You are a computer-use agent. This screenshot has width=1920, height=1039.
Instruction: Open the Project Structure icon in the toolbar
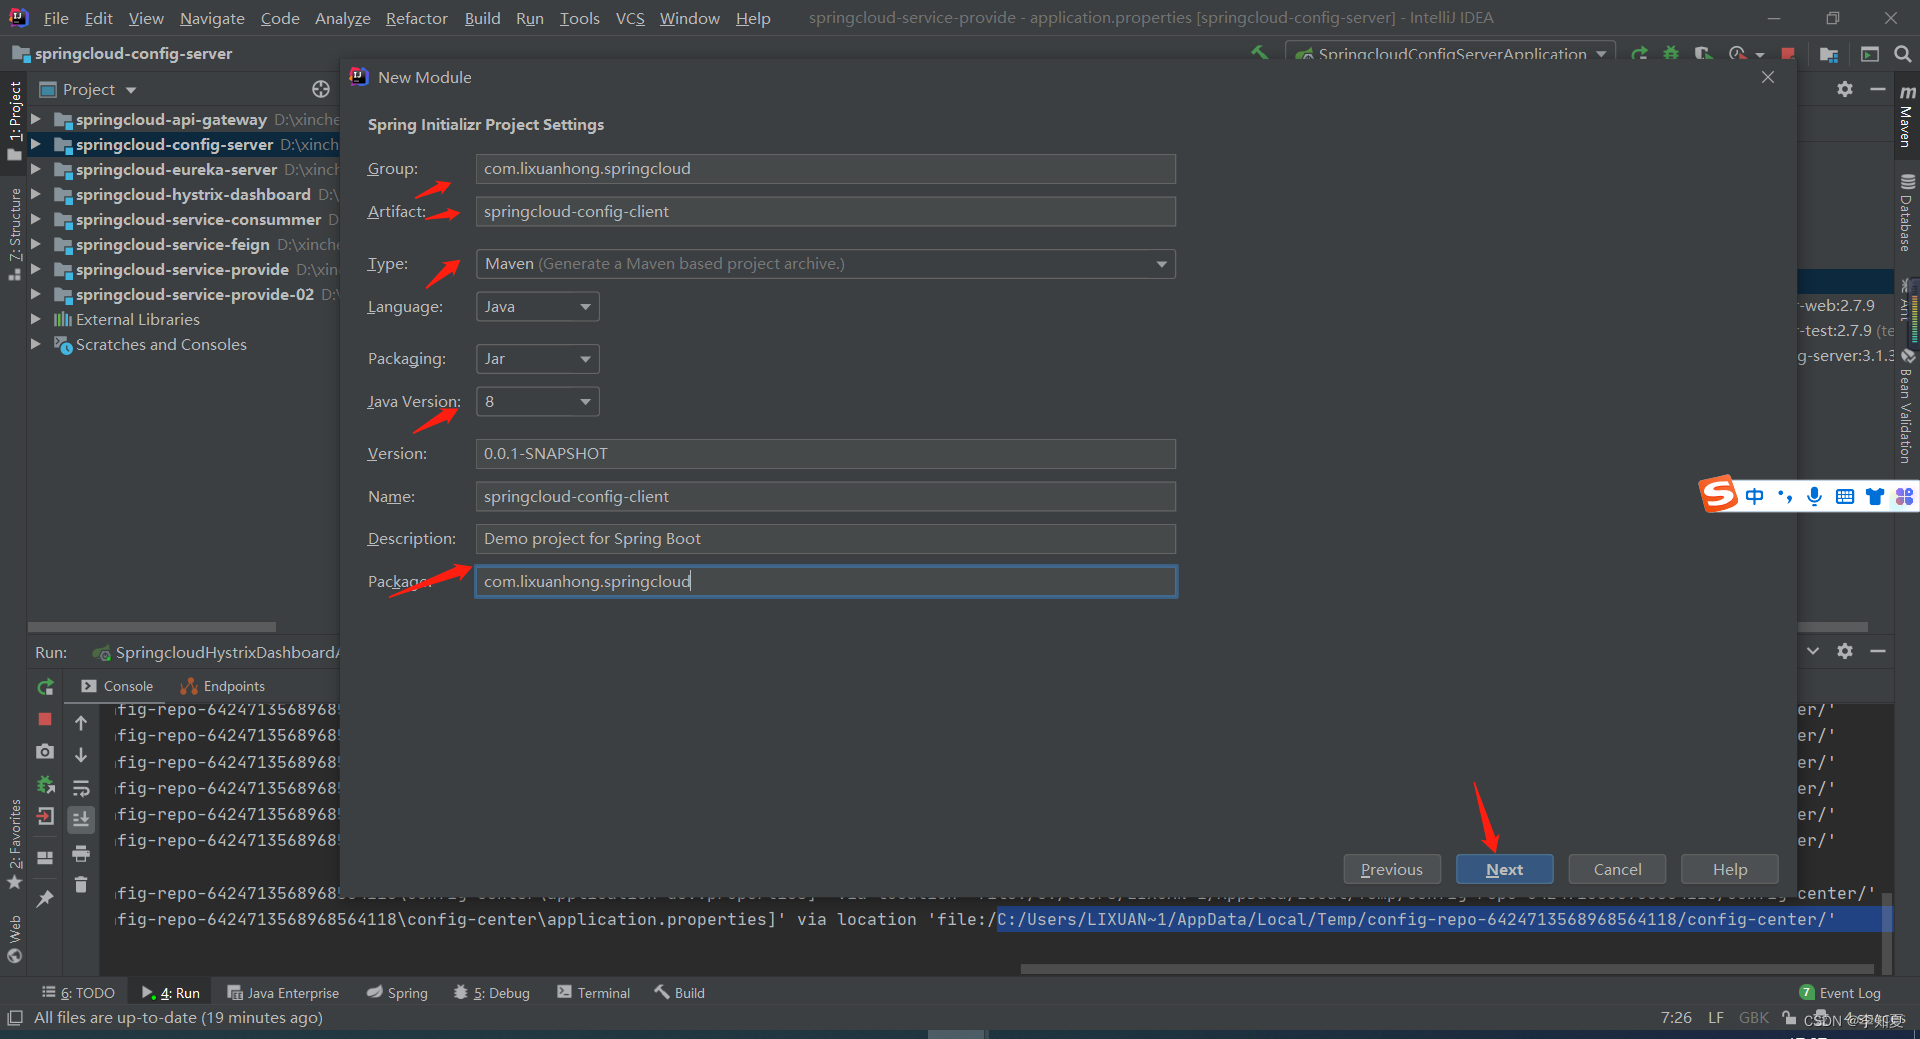pos(1829,54)
